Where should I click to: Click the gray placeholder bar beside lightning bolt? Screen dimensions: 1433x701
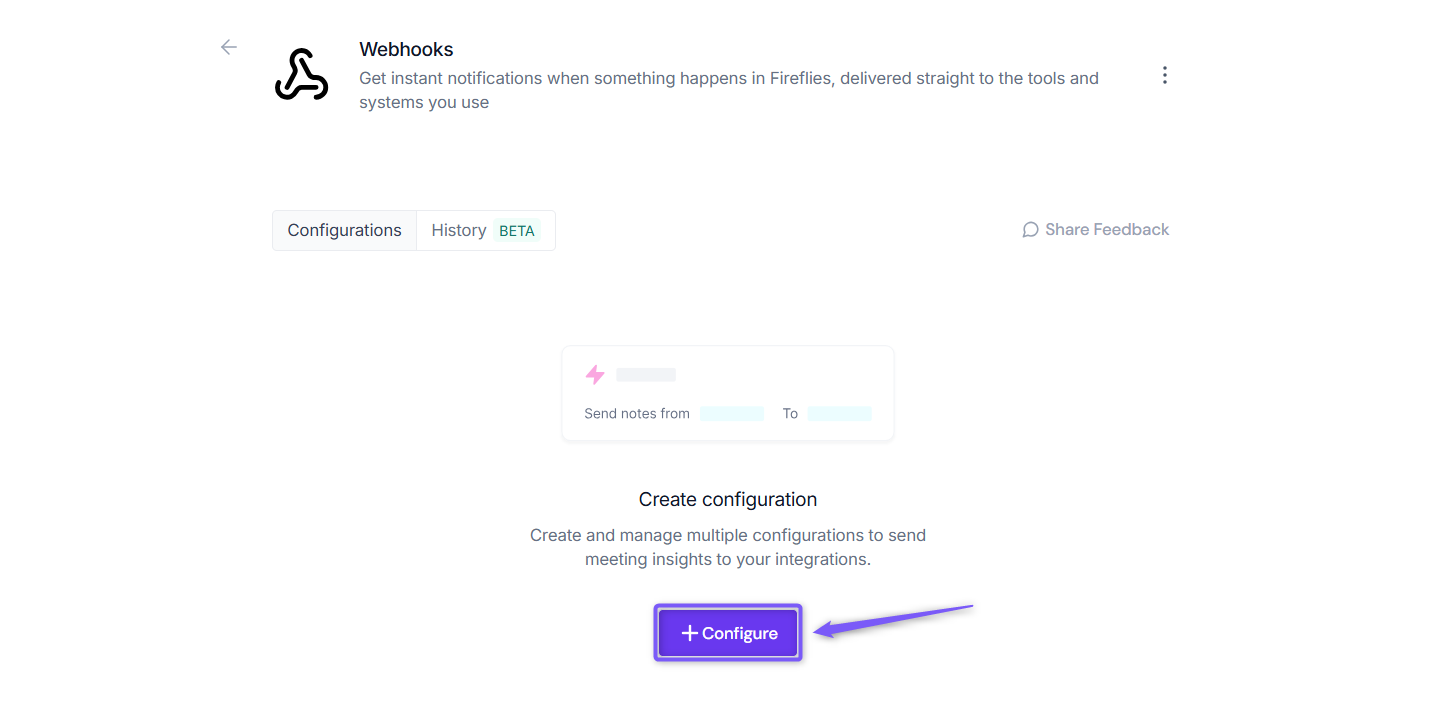(646, 375)
